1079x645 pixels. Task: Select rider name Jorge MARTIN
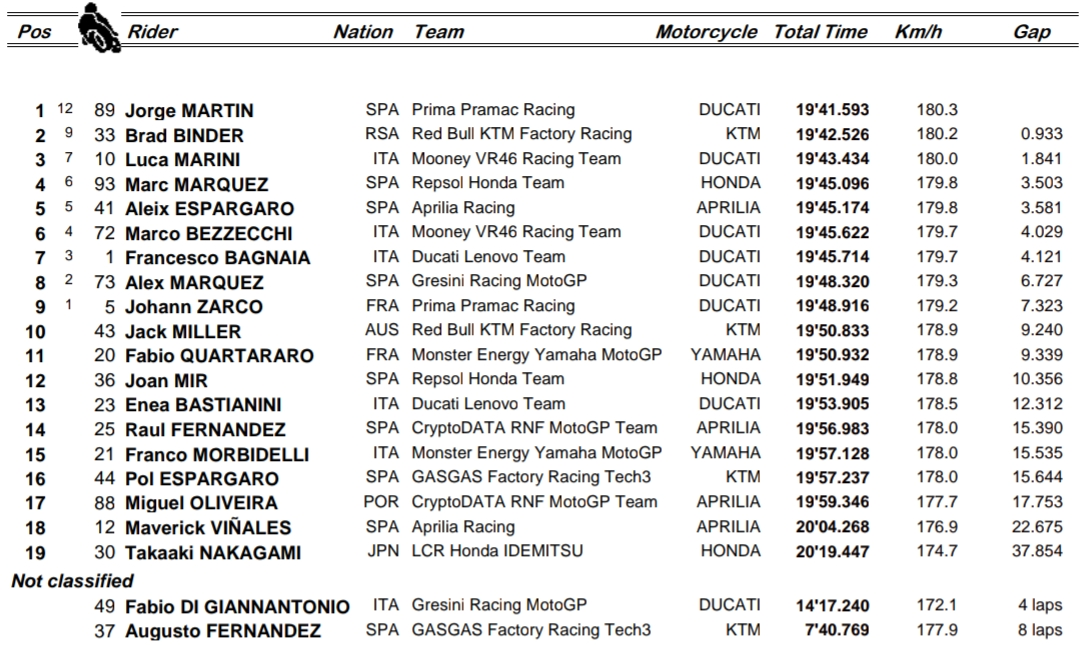click(189, 111)
